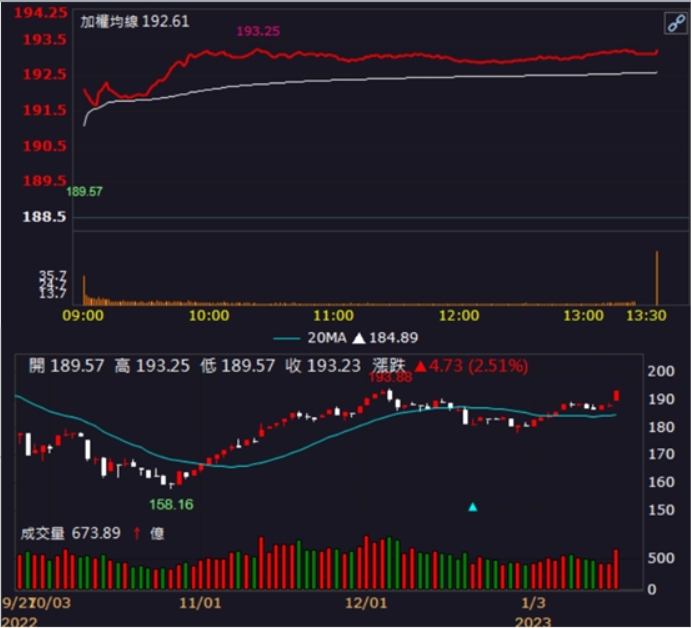This screenshot has height=628, width=691.
Task: Click the 13:30 closing time label
Action: click(646, 316)
